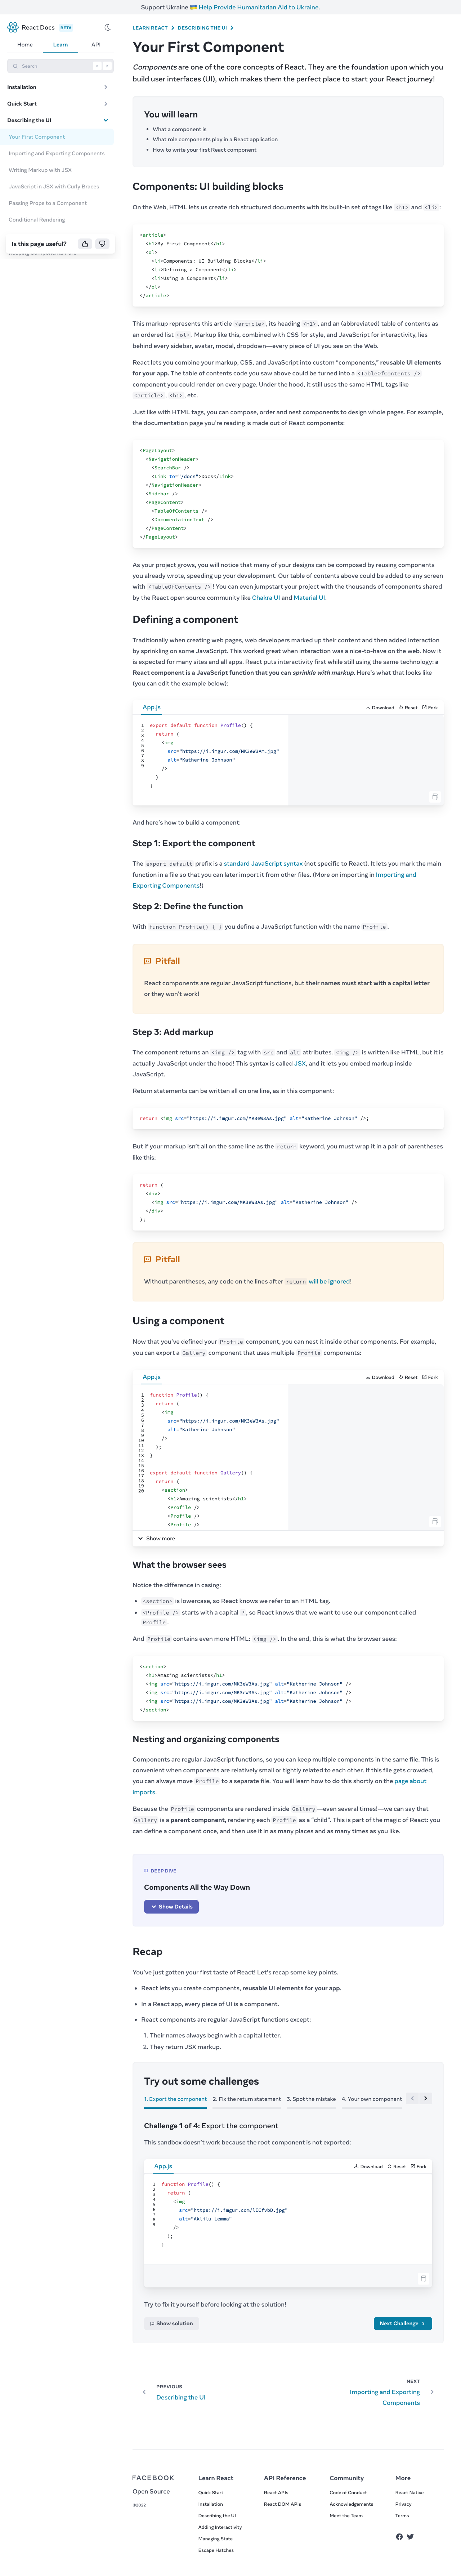Open footer Escape Hatches link

point(216,2550)
